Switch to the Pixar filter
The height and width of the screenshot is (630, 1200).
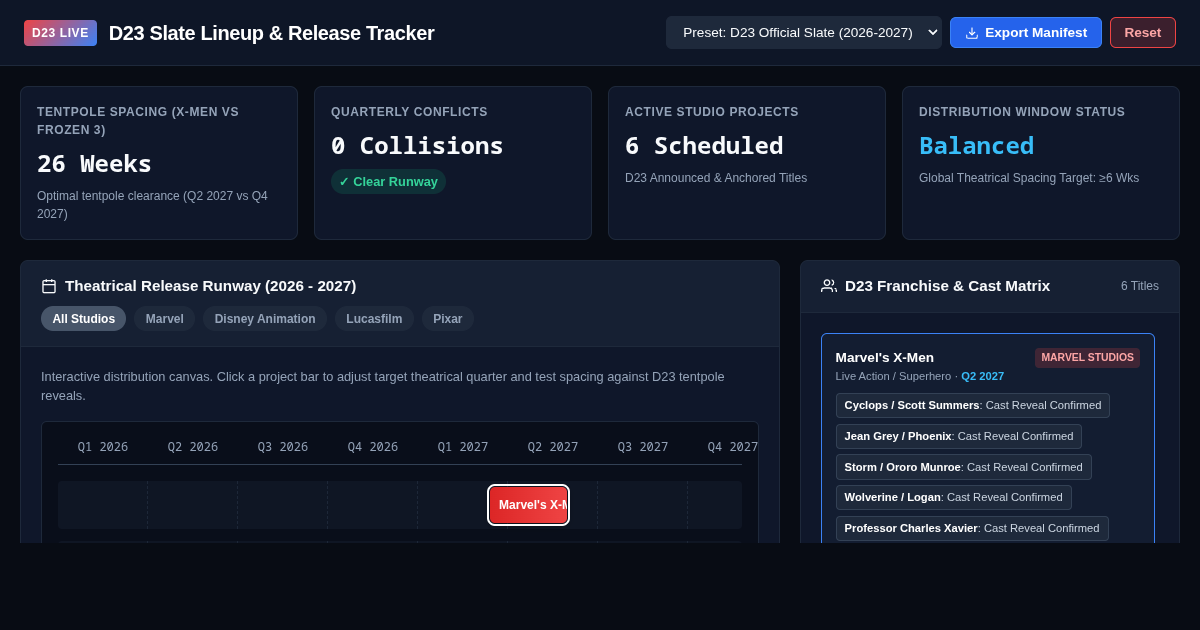click(448, 319)
